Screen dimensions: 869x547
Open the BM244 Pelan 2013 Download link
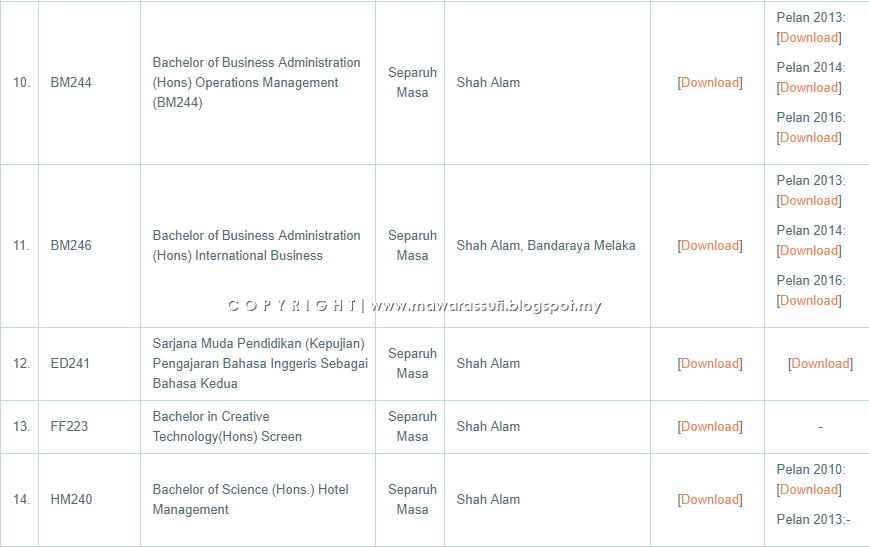[x=809, y=38]
